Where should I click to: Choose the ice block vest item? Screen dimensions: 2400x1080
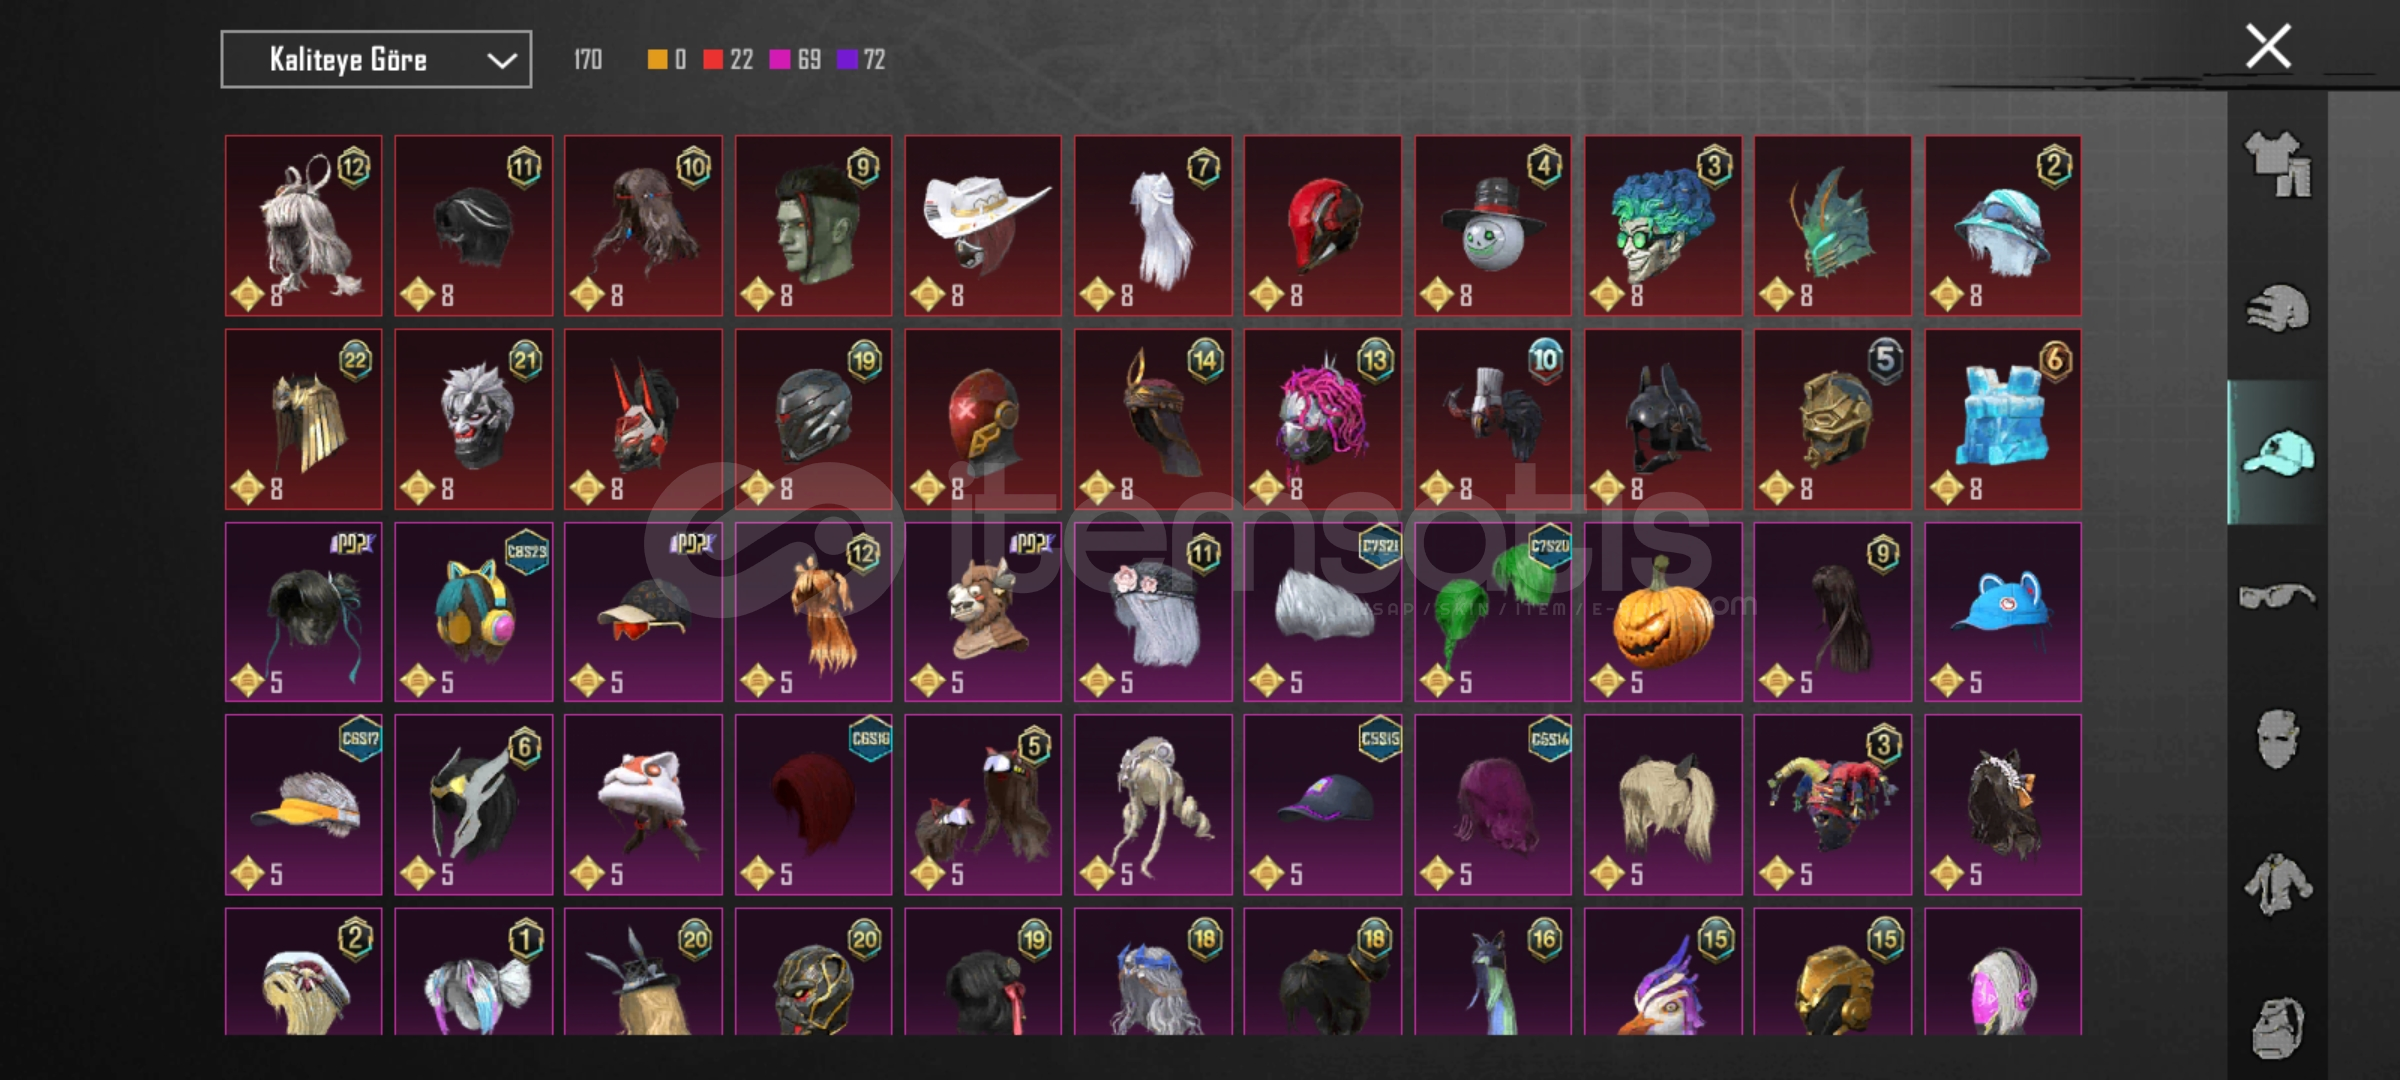[x=2003, y=419]
